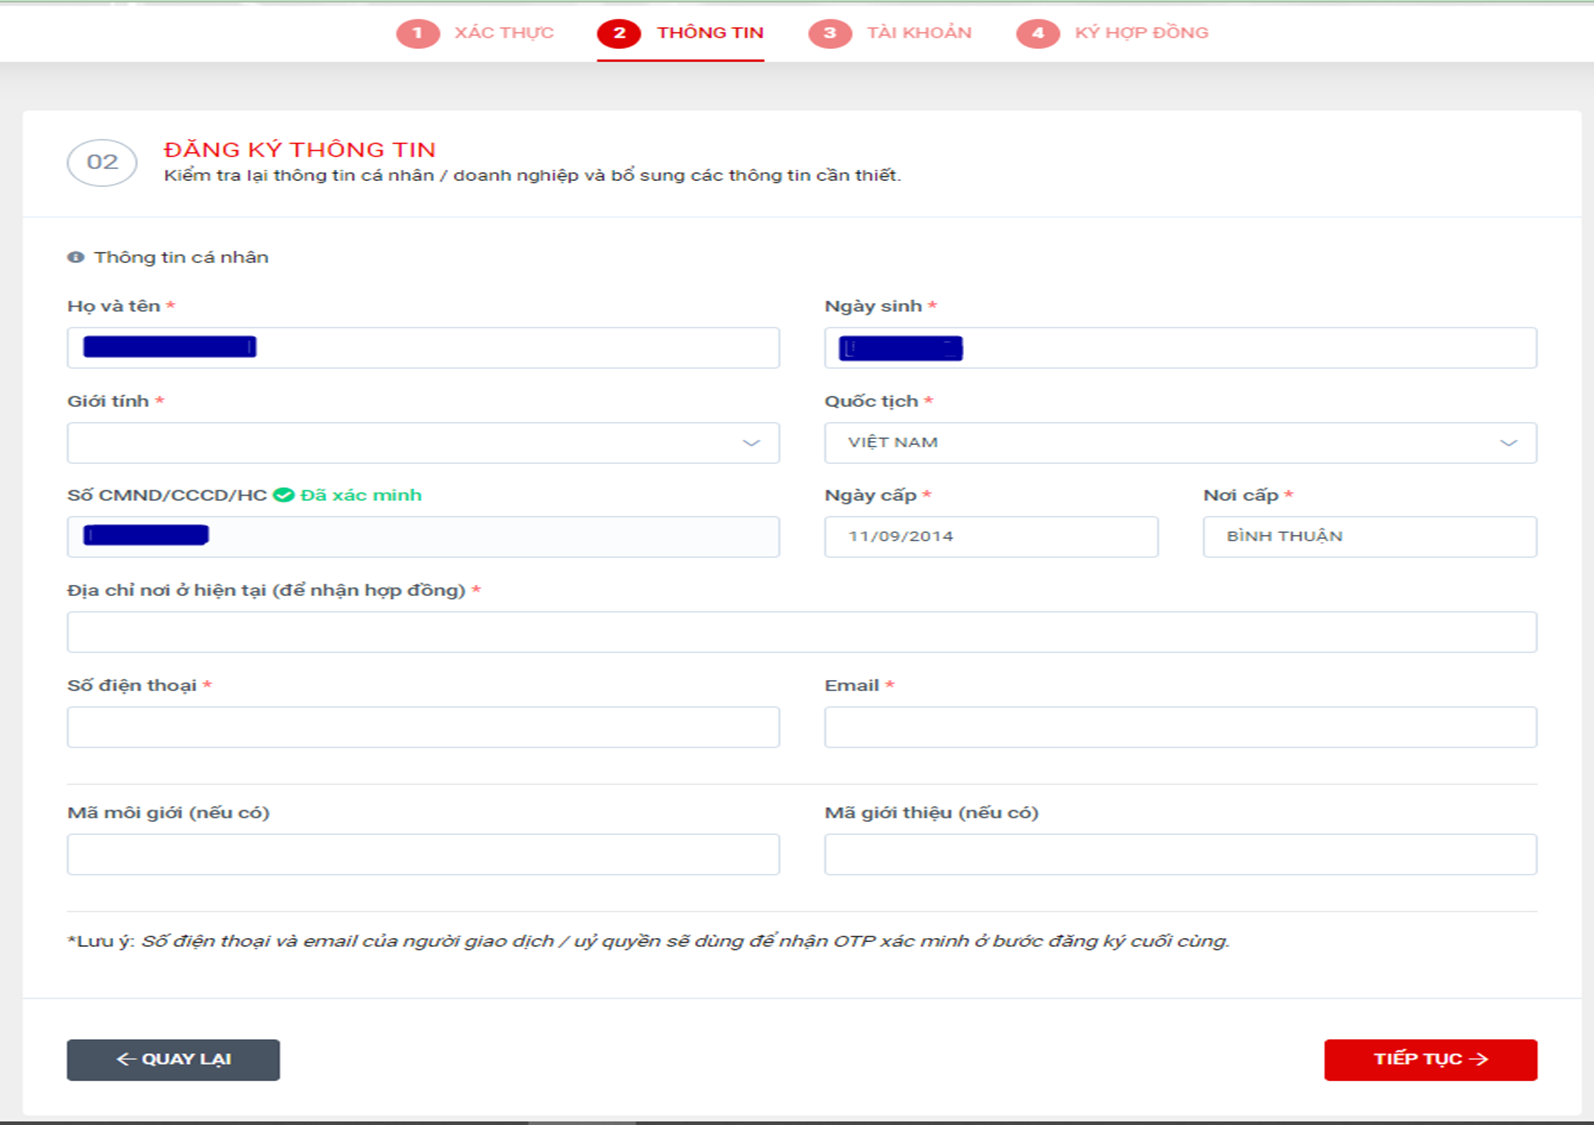Click the step 4 number badge
Screen dimensions: 1594x1125
[1037, 33]
